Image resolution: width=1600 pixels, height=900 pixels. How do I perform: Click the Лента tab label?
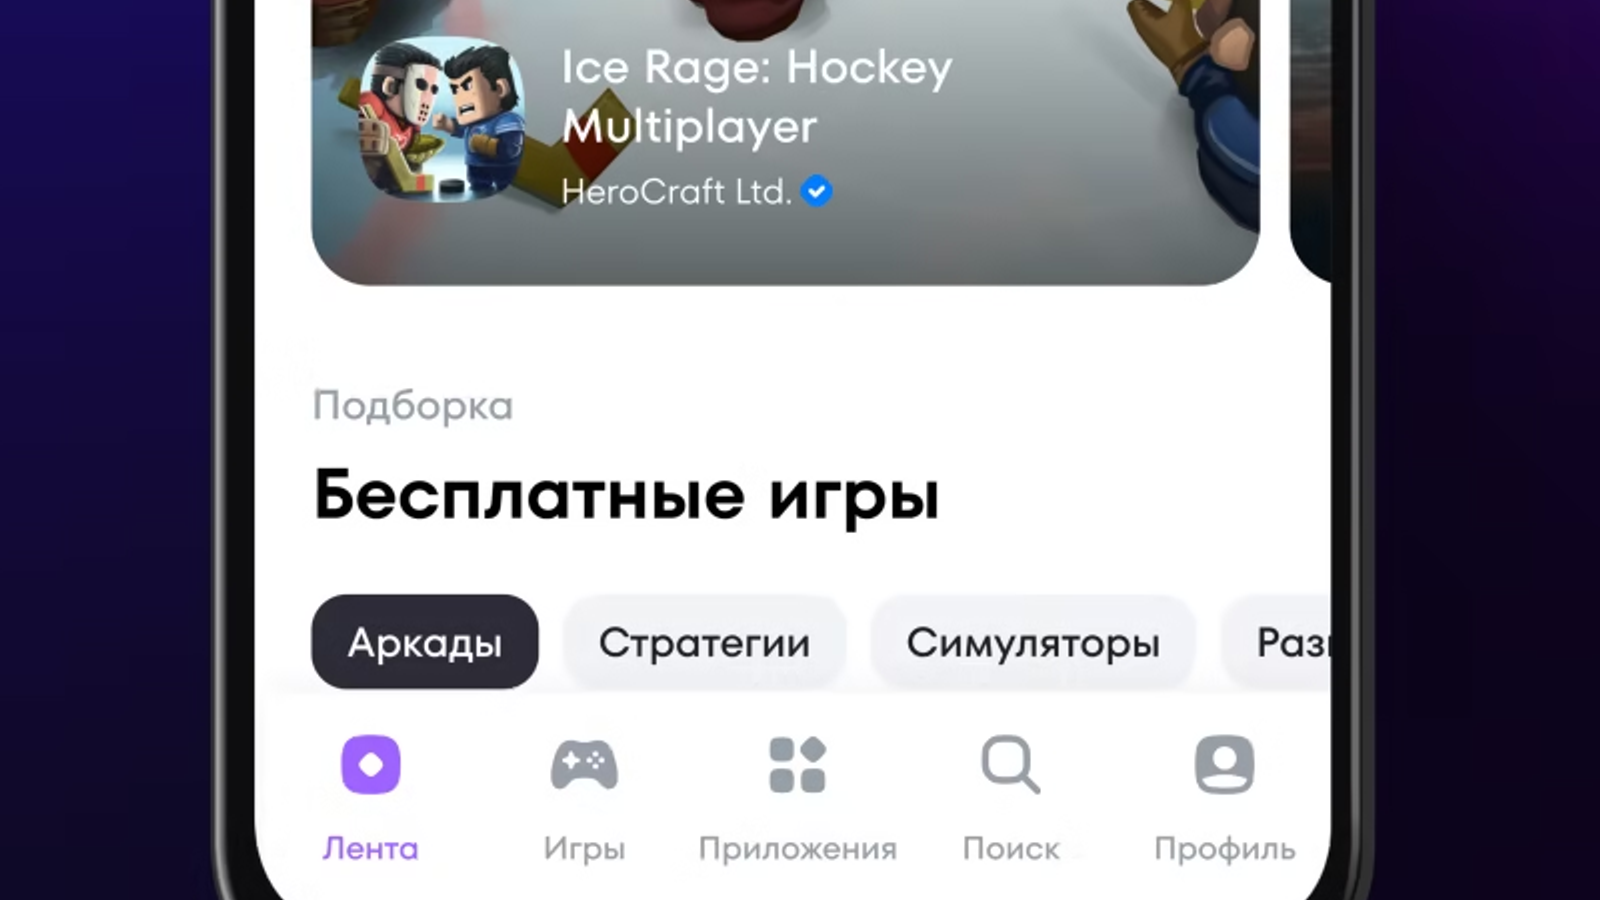pos(370,849)
